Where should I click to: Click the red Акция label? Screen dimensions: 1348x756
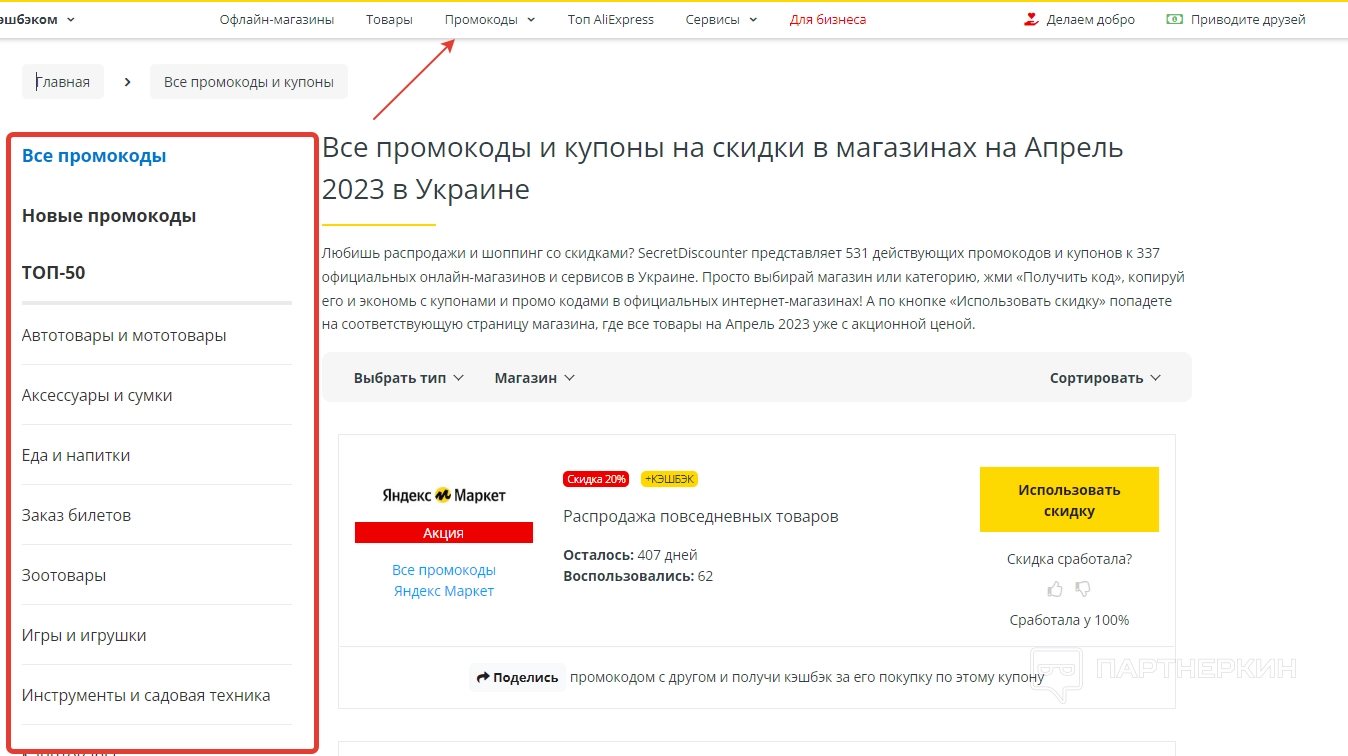point(444,533)
